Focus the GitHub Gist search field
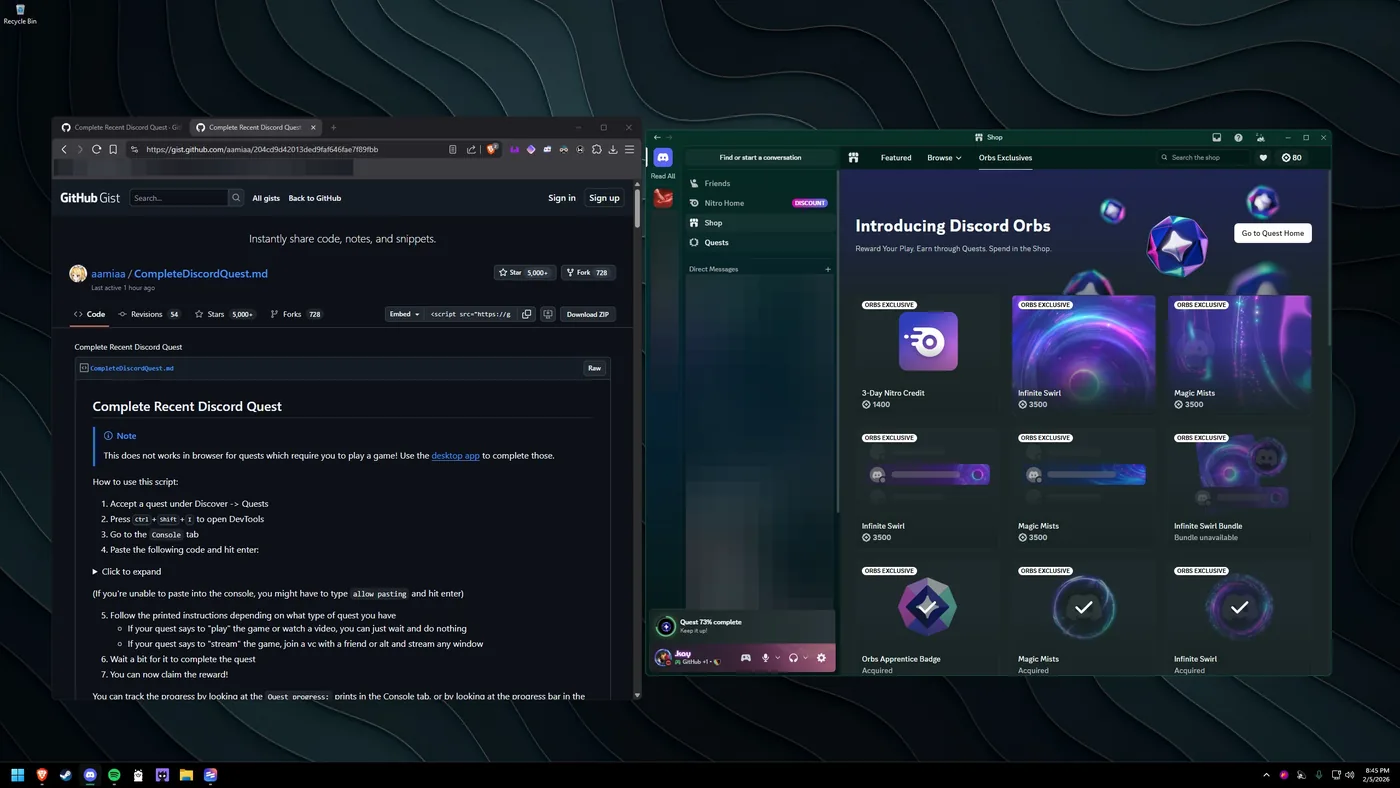 tap(179, 198)
